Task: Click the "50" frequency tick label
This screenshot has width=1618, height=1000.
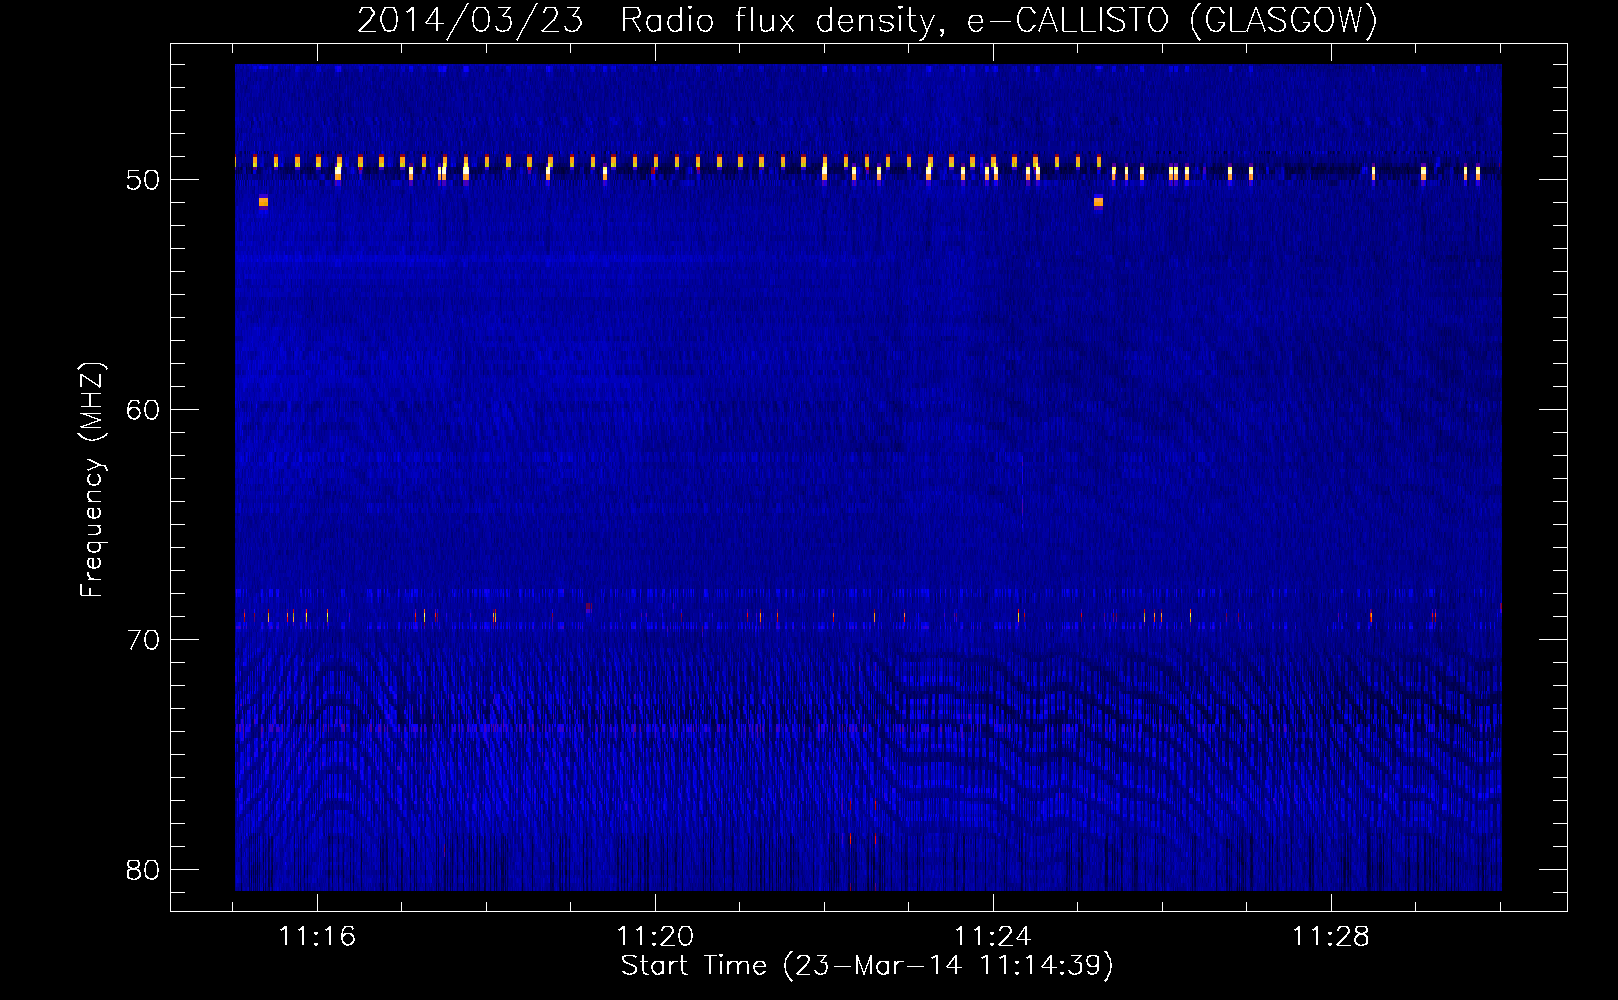Action: (143, 180)
